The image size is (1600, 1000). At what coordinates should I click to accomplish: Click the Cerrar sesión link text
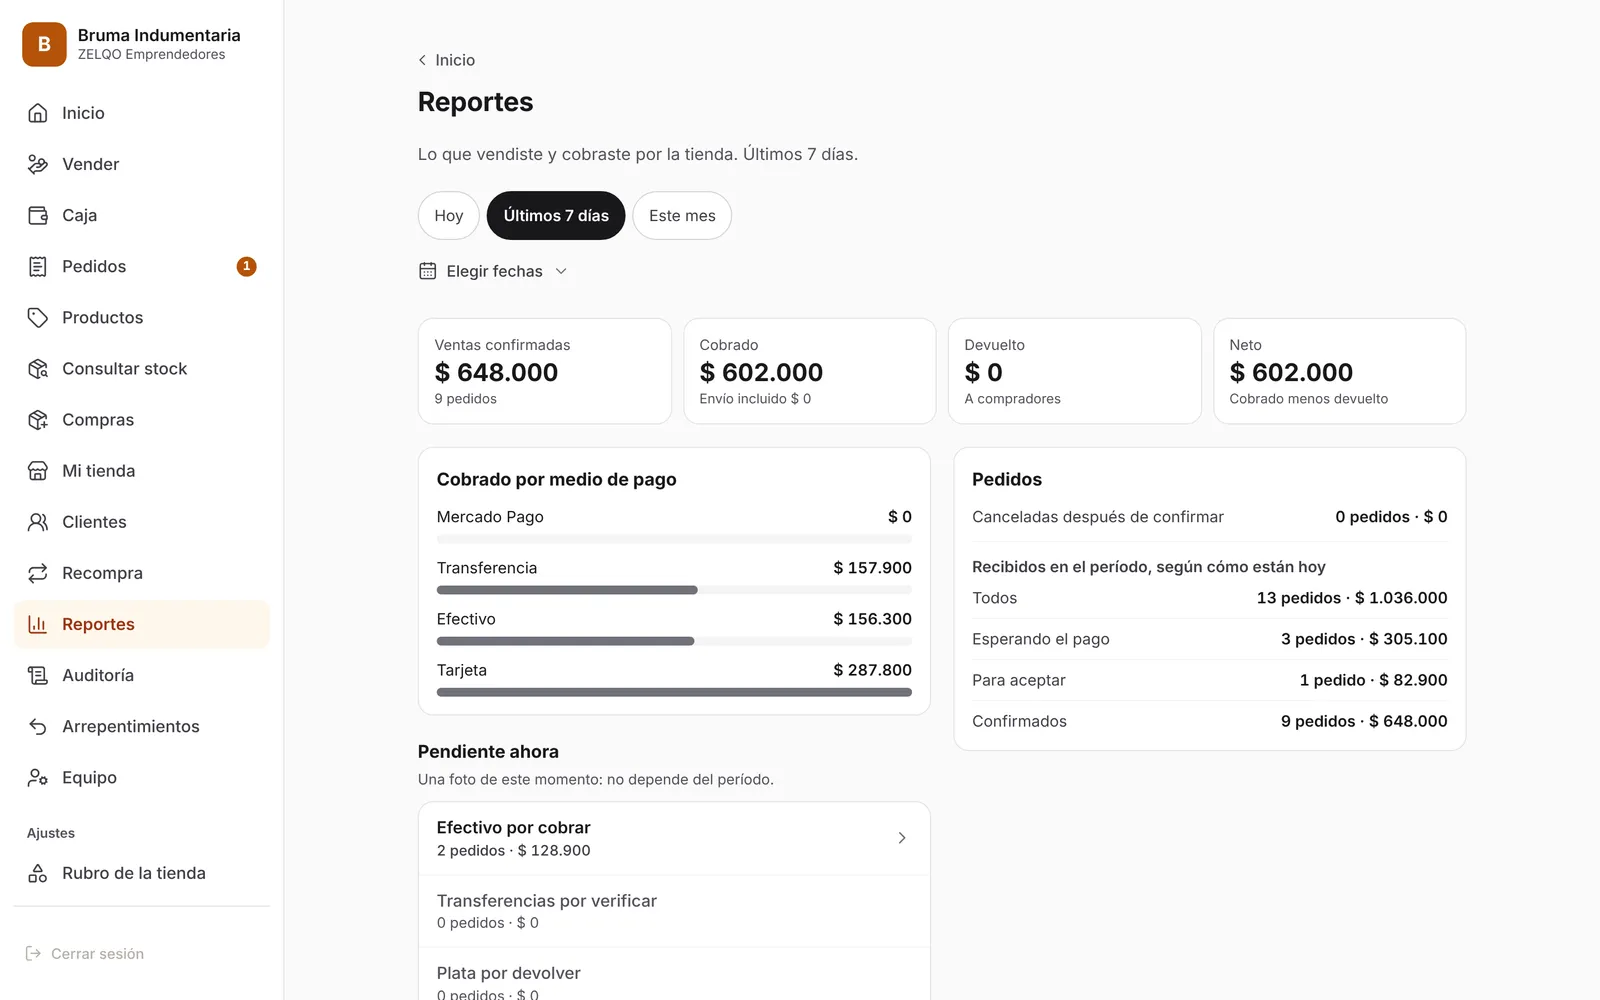coord(98,954)
